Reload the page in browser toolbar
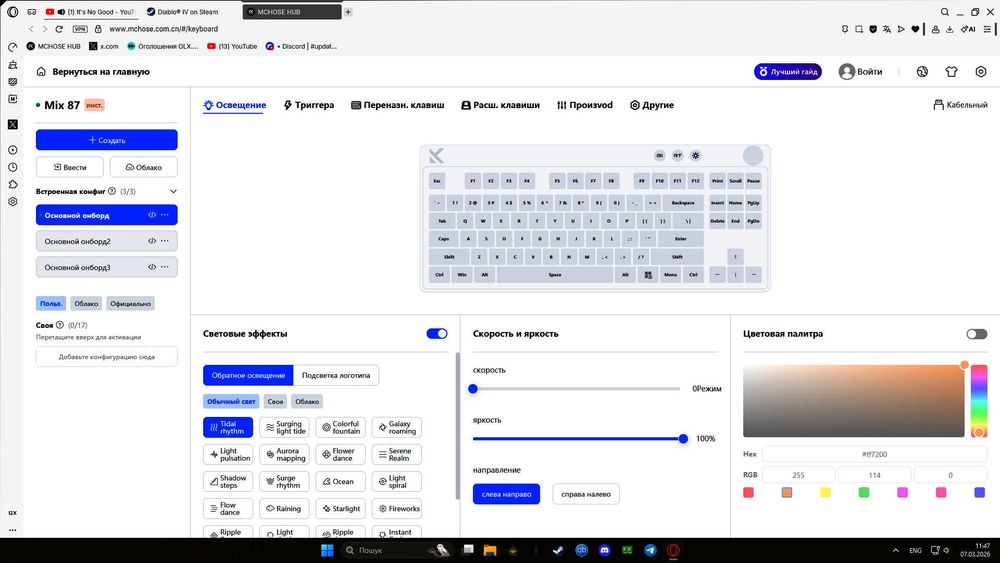 point(59,29)
